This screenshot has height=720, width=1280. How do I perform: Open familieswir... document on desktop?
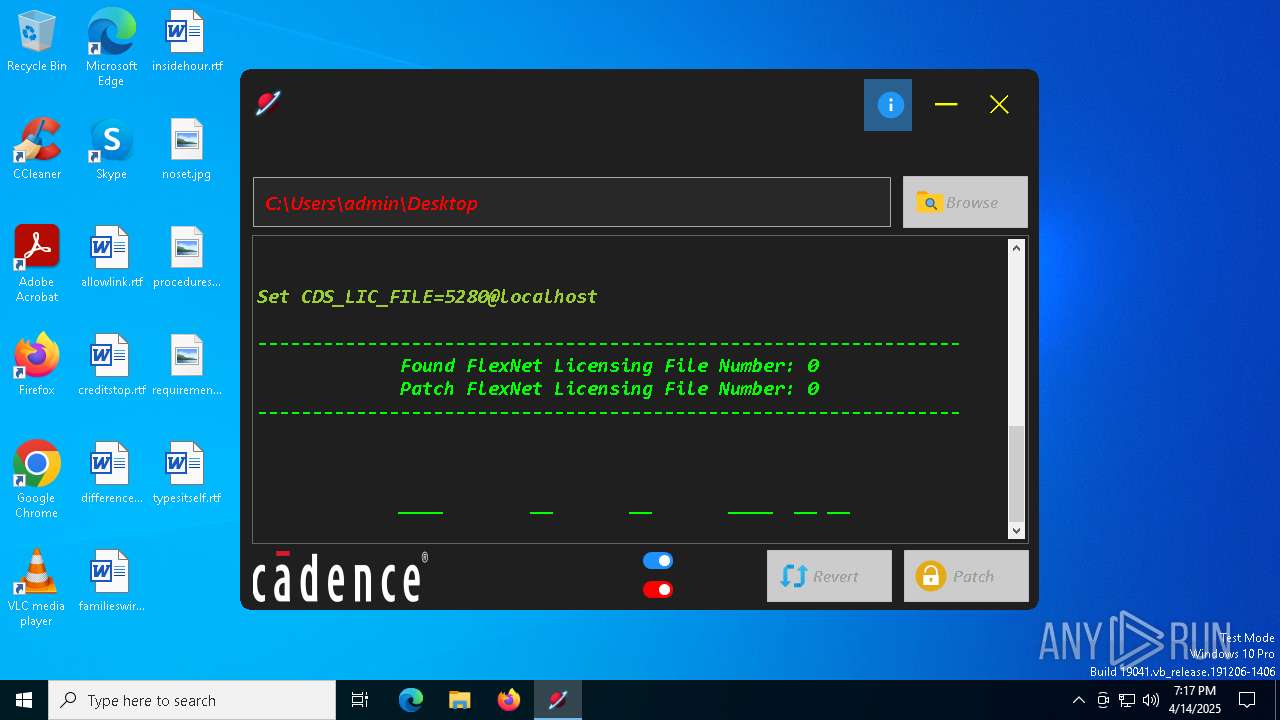coord(111,582)
